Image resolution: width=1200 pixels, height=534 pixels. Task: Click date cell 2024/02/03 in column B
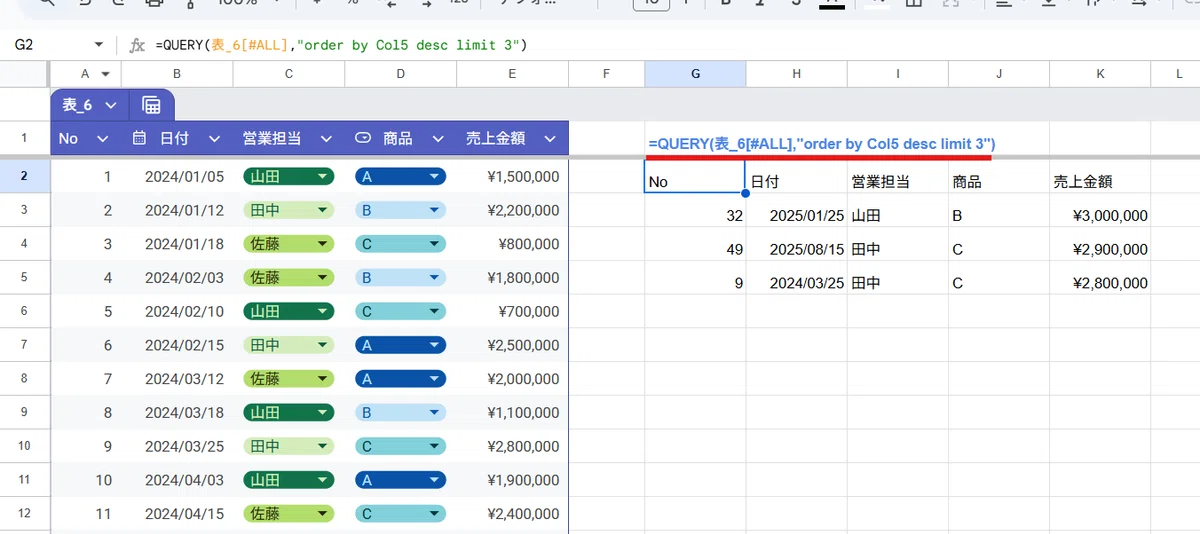click(177, 278)
